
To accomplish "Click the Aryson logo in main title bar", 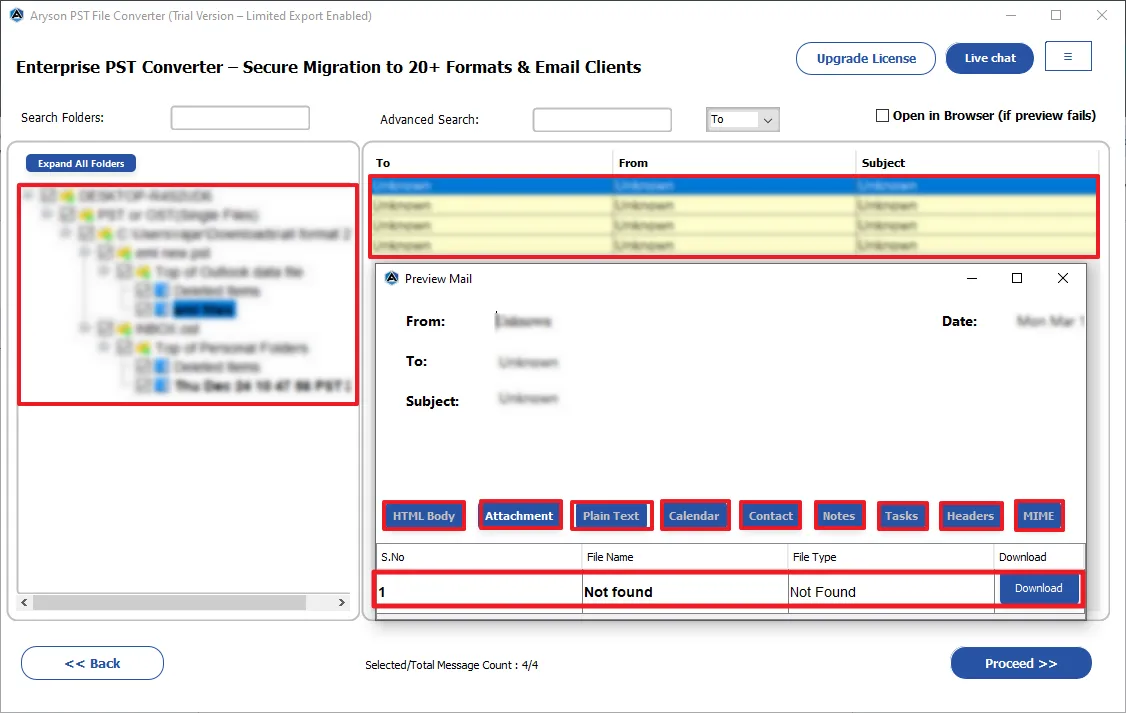I will (x=17, y=15).
